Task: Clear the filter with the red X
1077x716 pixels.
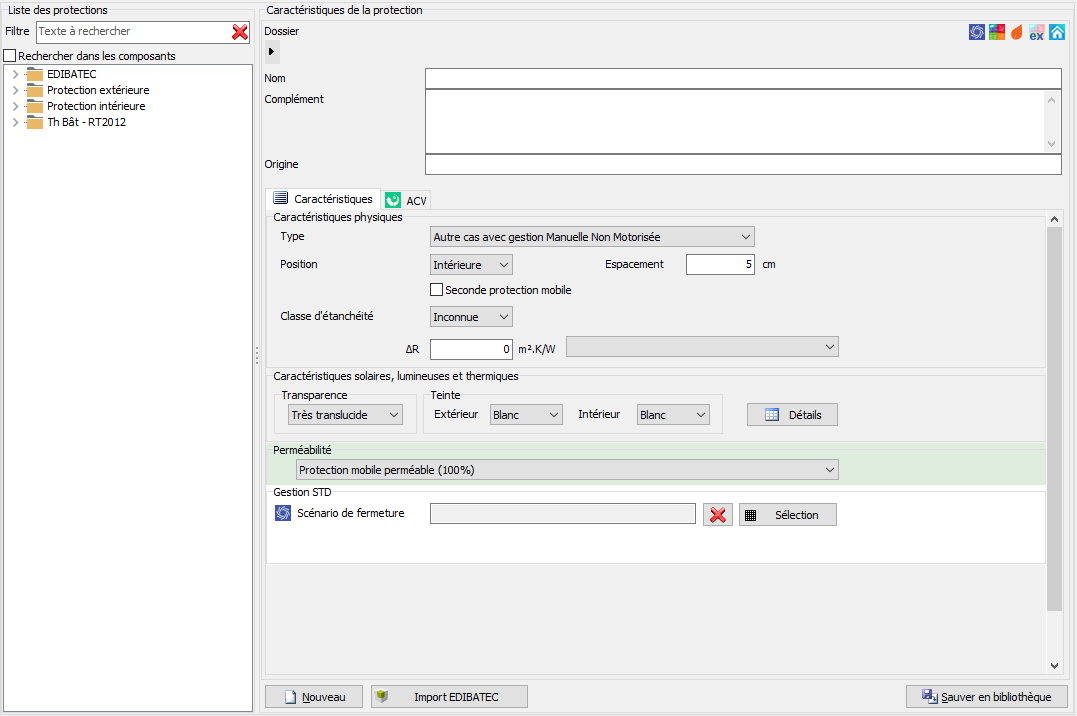Action: (240, 32)
